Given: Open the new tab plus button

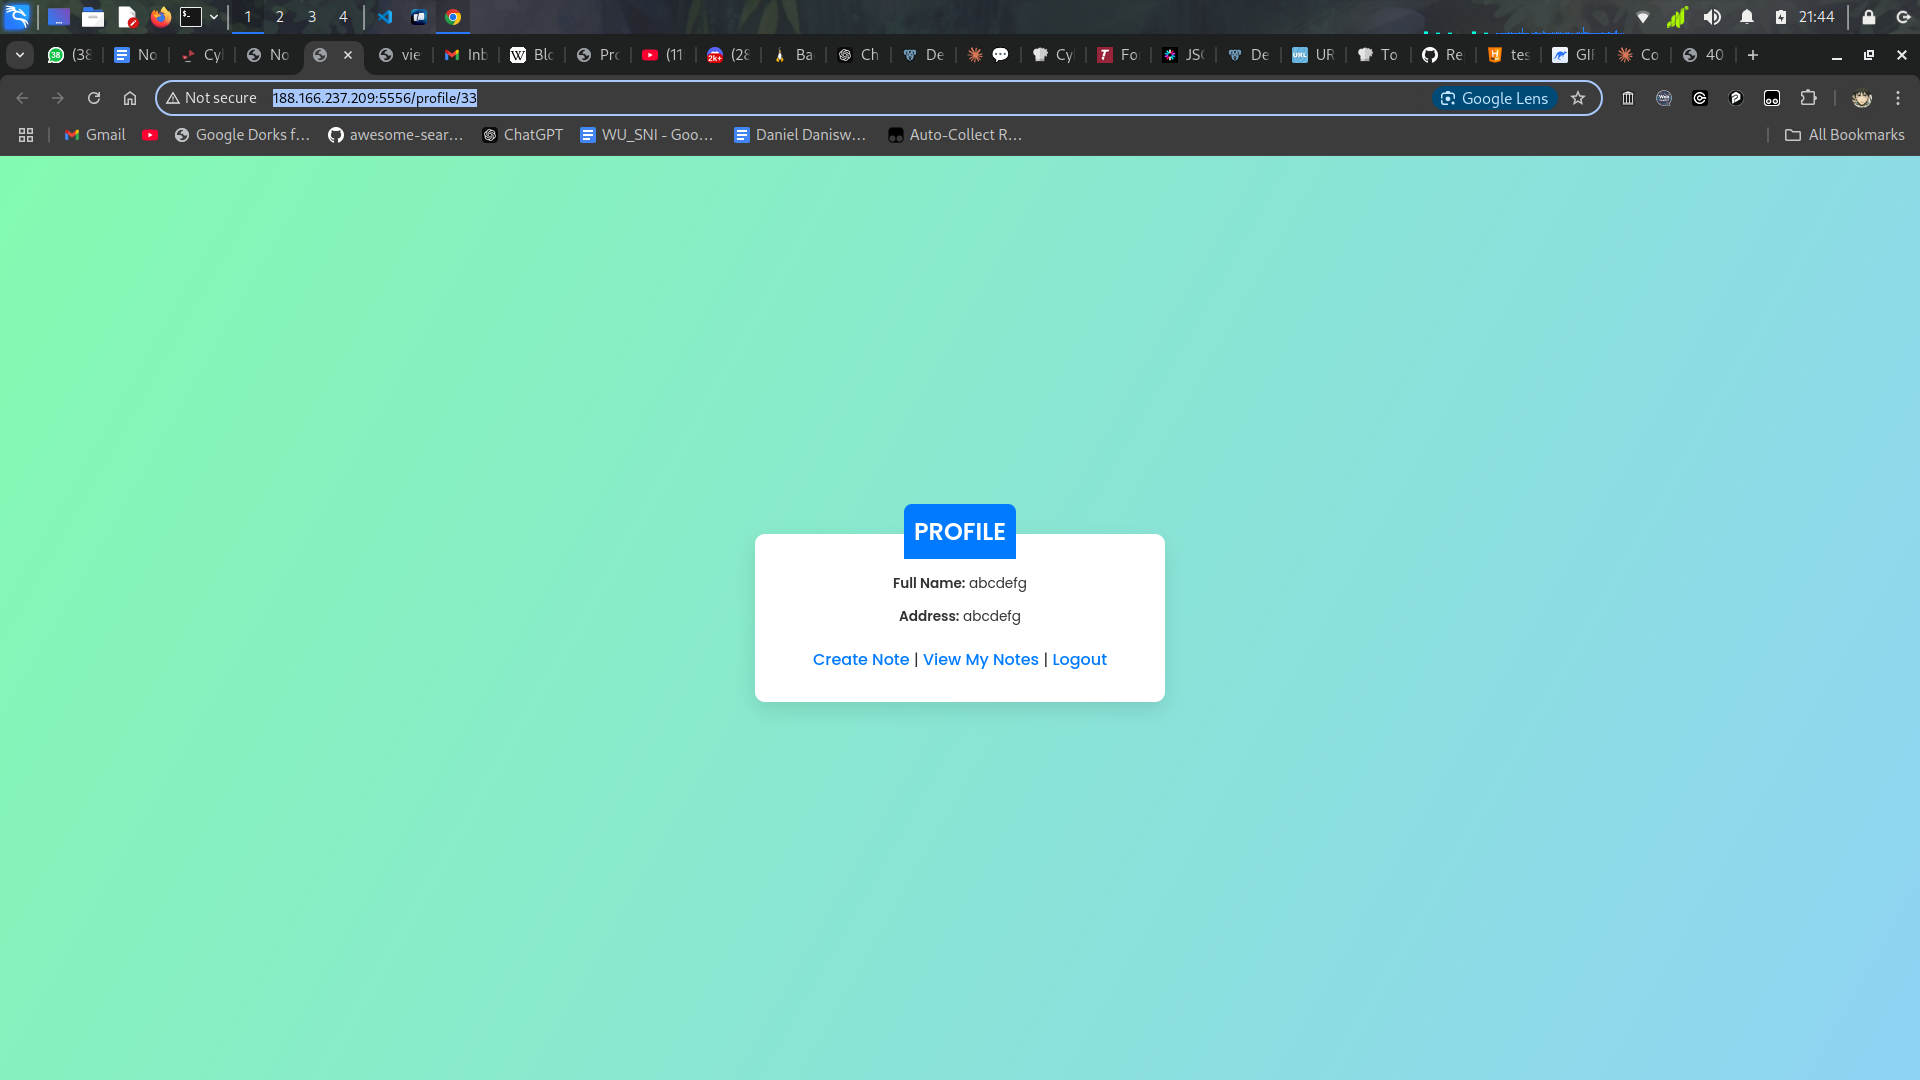Looking at the screenshot, I should [x=1753, y=55].
